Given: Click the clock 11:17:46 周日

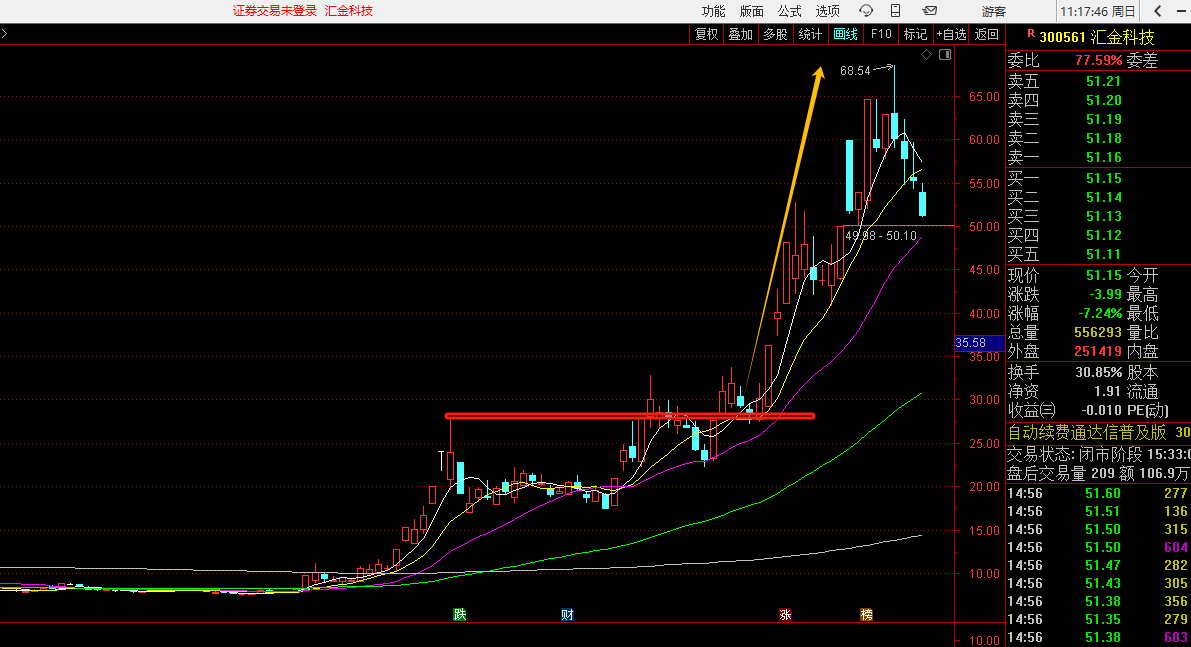Looking at the screenshot, I should point(1098,11).
